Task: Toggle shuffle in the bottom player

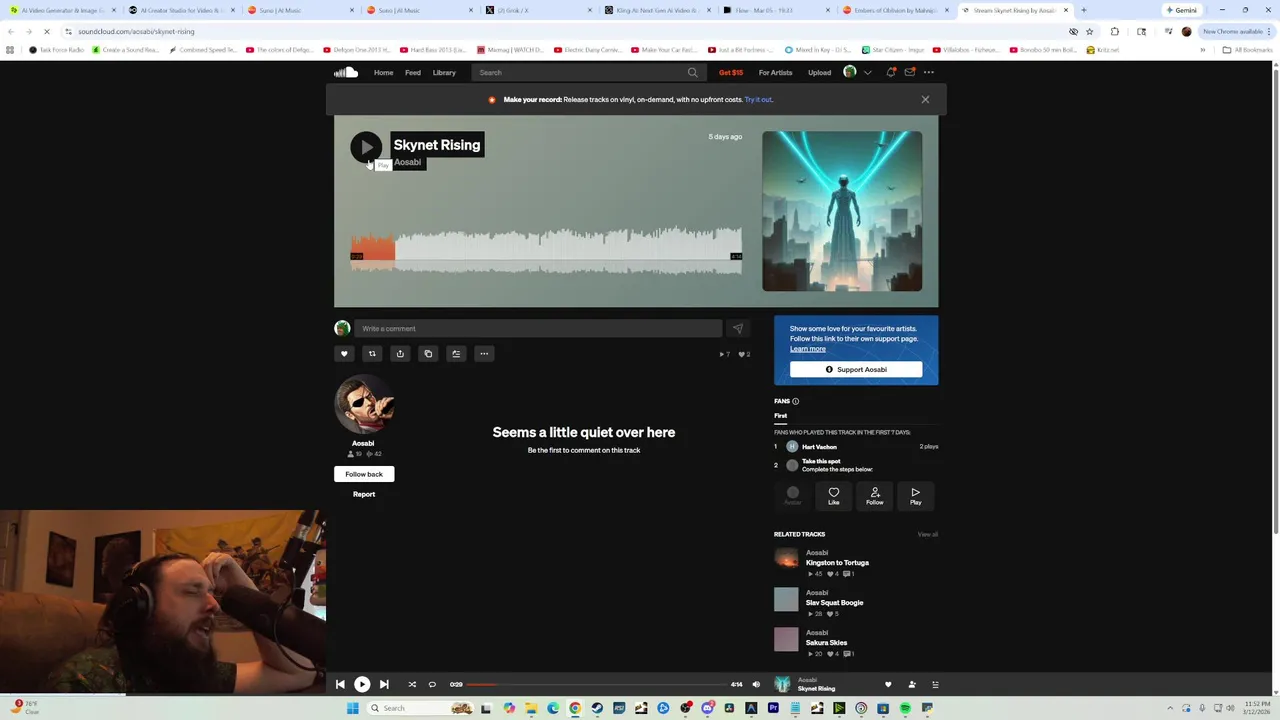Action: point(412,684)
